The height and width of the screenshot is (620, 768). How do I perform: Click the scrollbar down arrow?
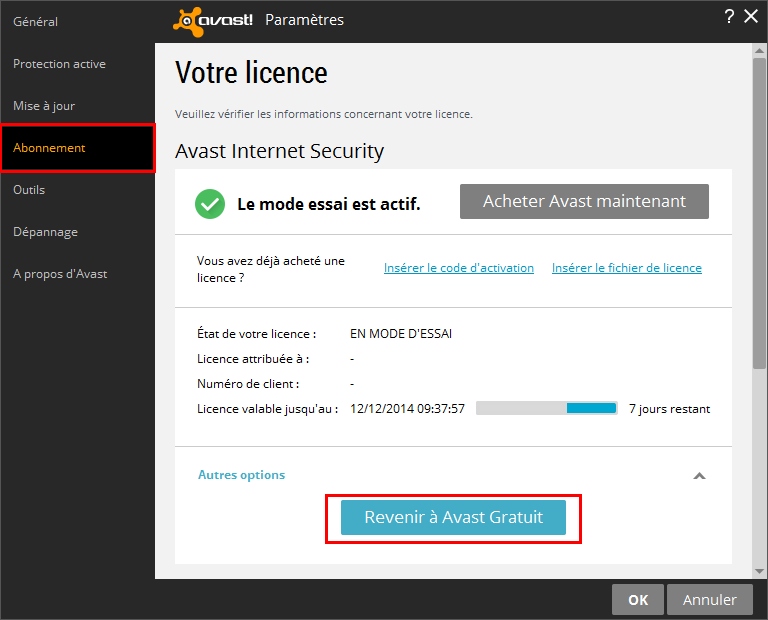(x=760, y=571)
